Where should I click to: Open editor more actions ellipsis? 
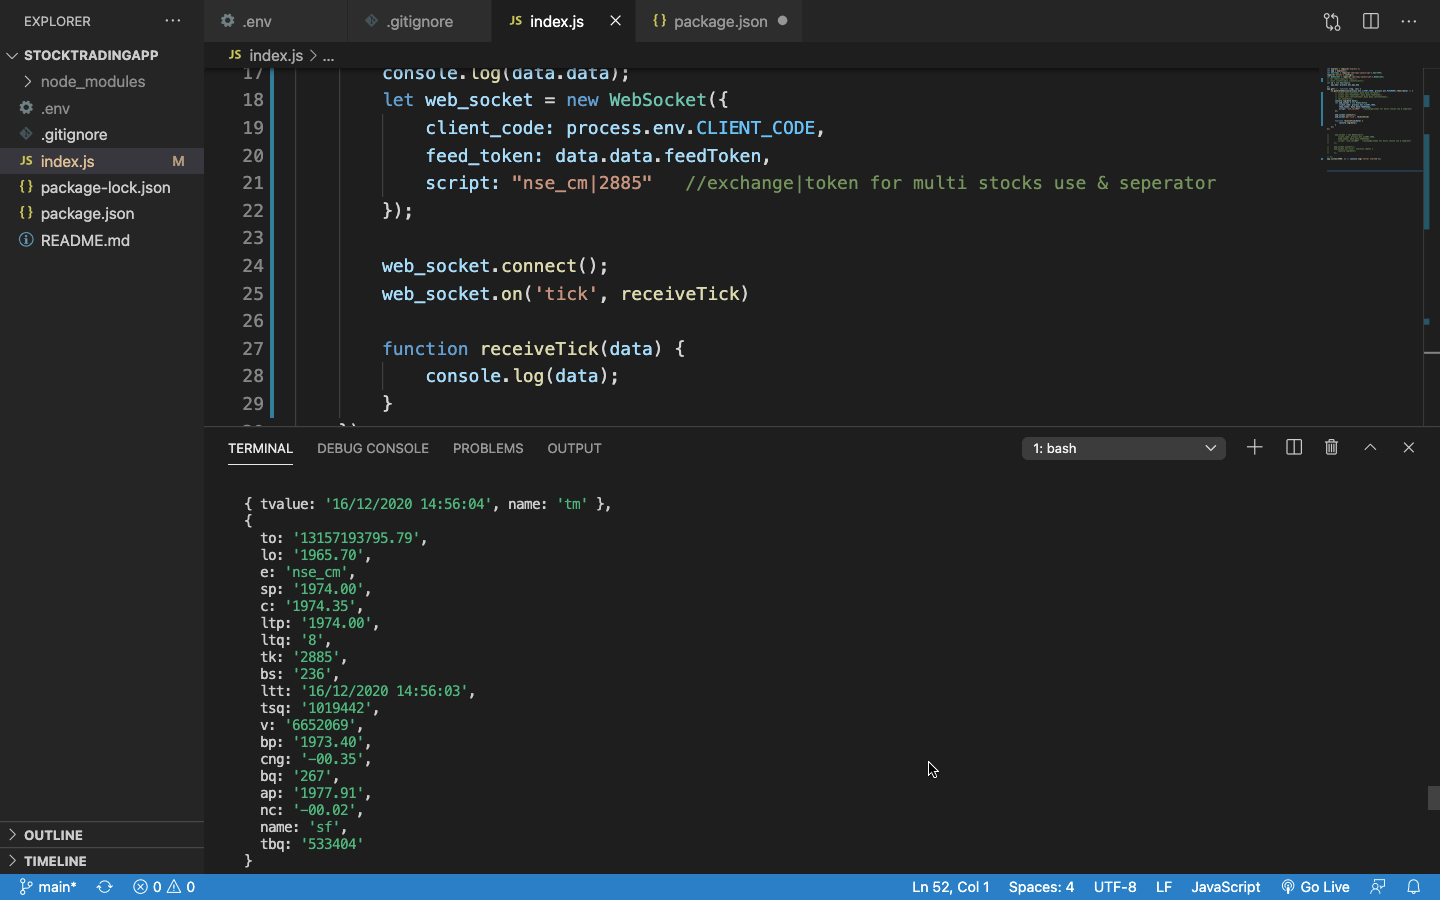(x=1409, y=21)
